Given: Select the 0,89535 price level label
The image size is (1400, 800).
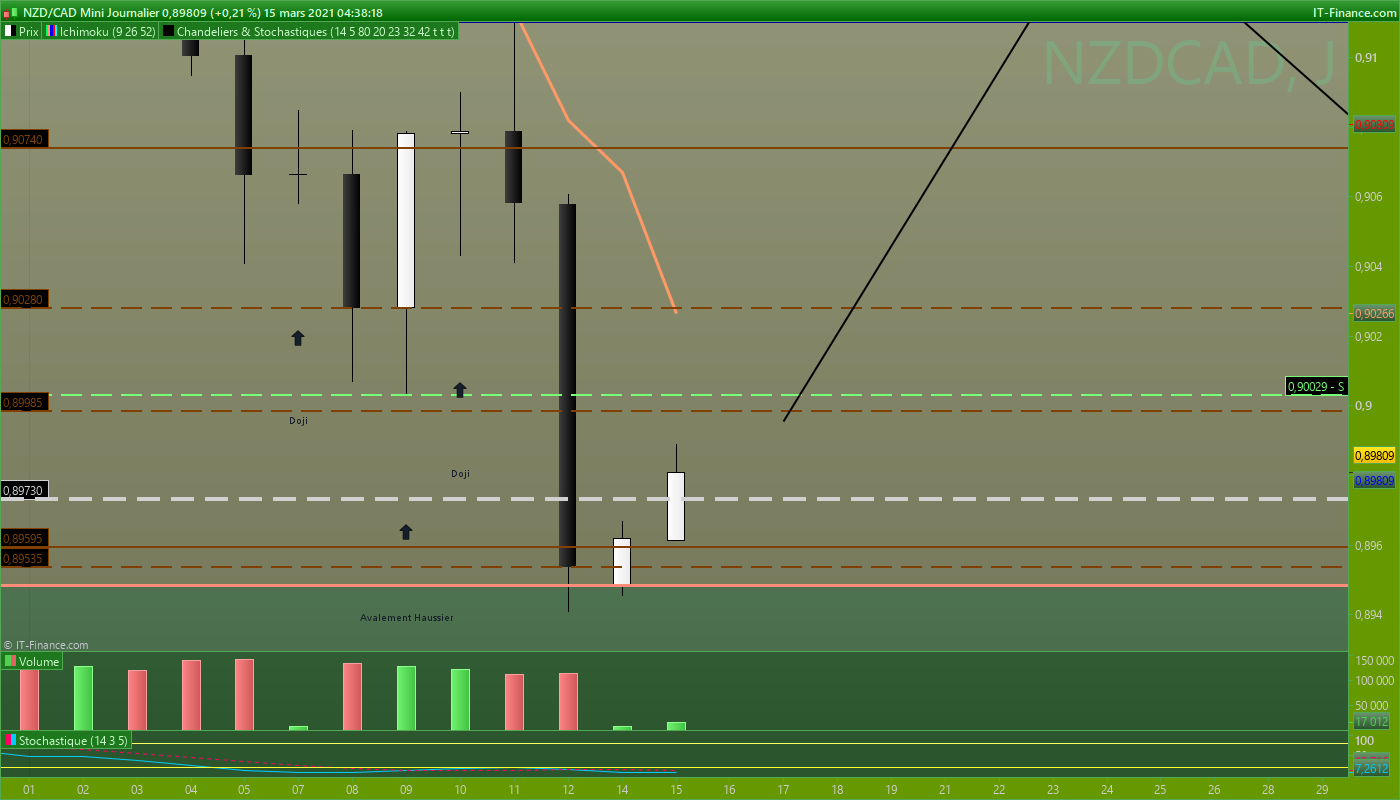Looking at the screenshot, I should click(23, 558).
